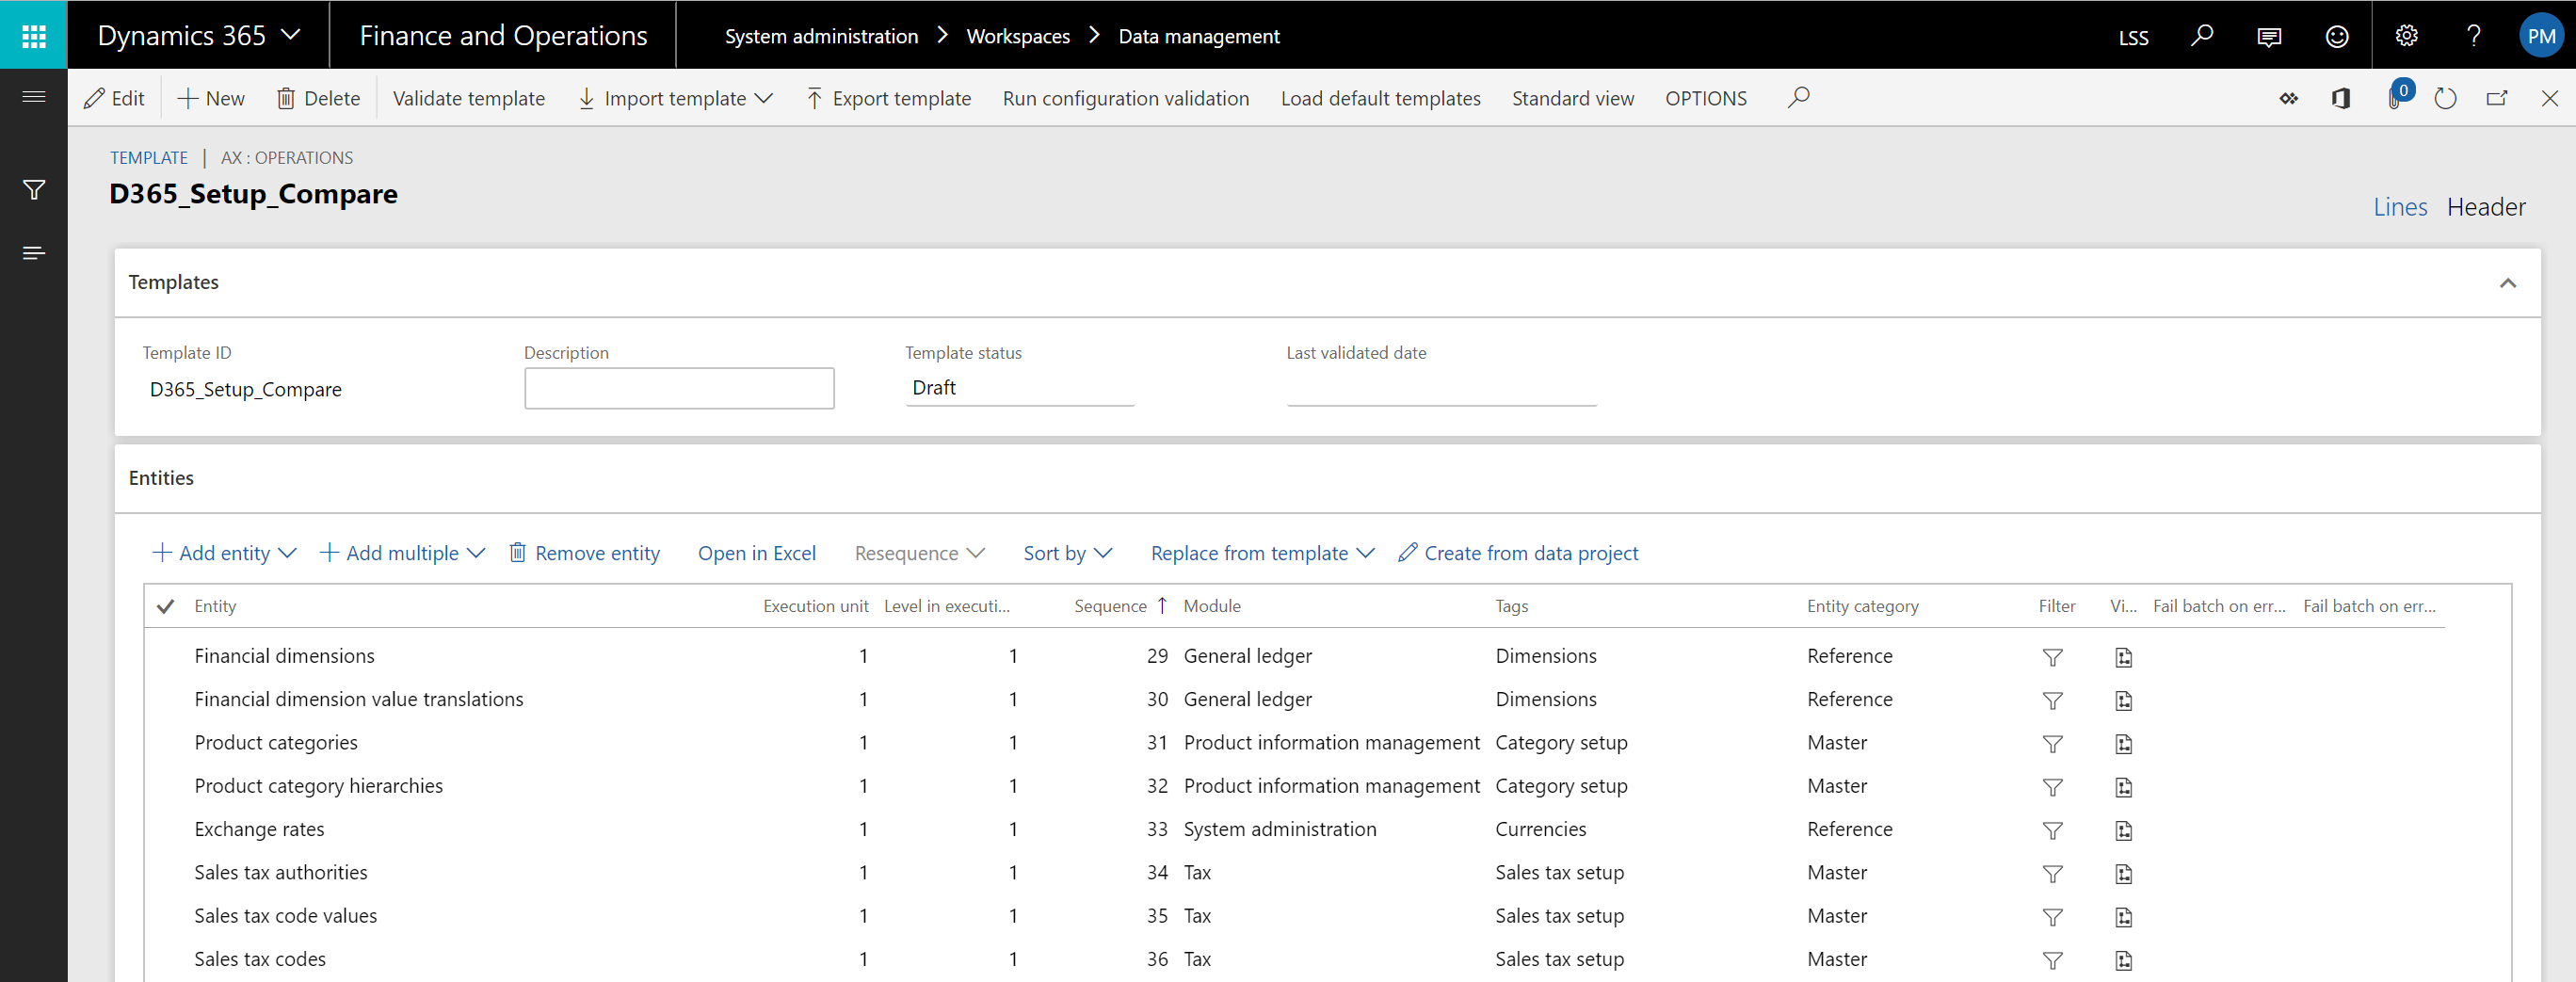
Task: Click the Template status field
Action: (x=1019, y=388)
